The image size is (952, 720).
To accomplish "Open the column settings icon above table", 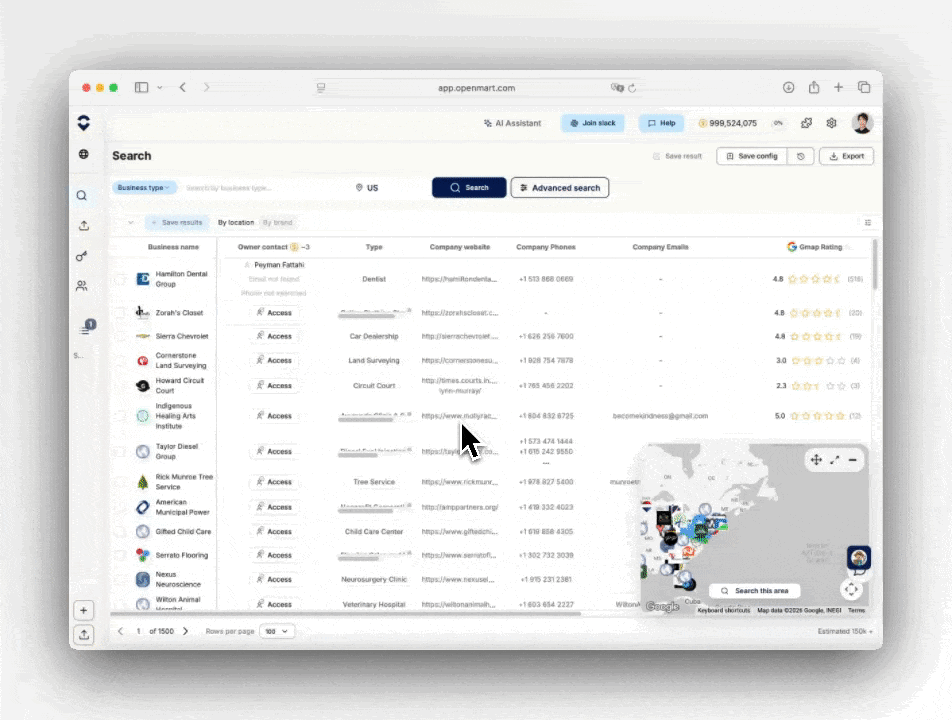I will [x=868, y=223].
